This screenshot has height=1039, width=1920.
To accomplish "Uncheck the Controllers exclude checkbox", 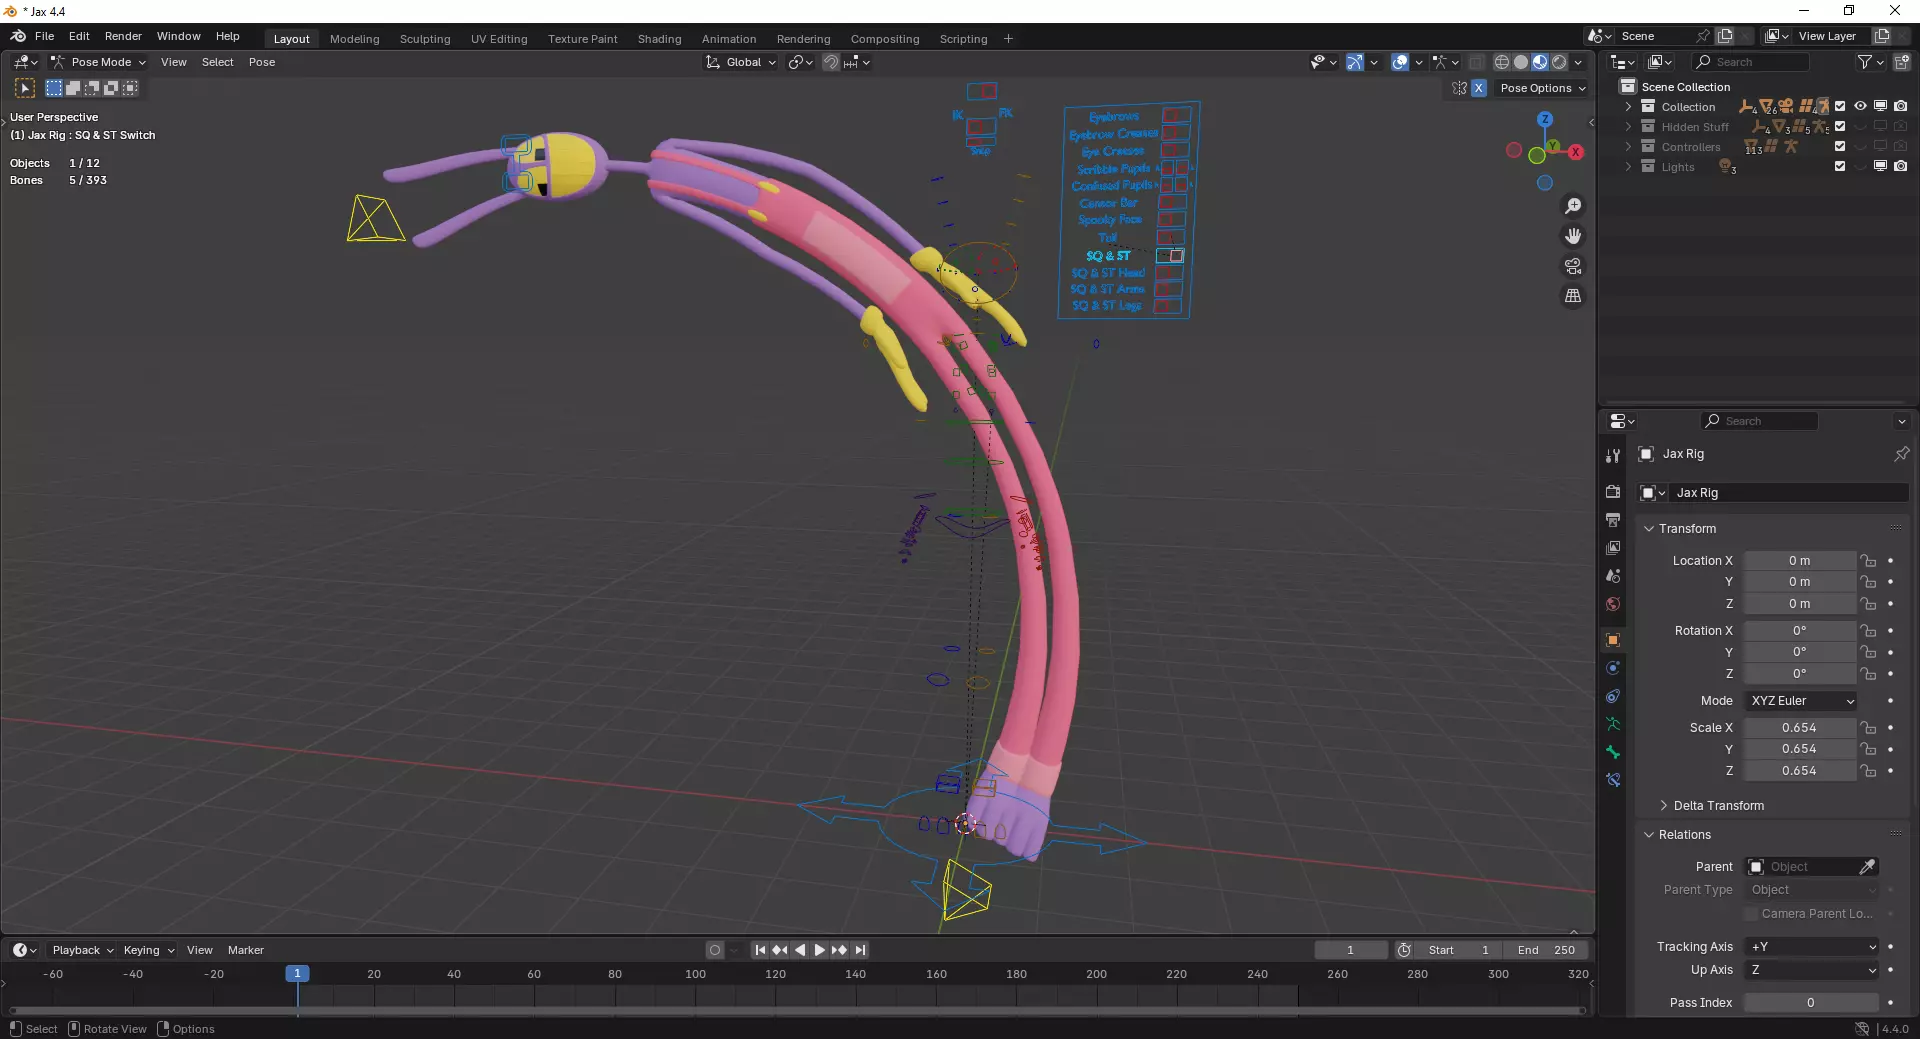I will point(1840,146).
